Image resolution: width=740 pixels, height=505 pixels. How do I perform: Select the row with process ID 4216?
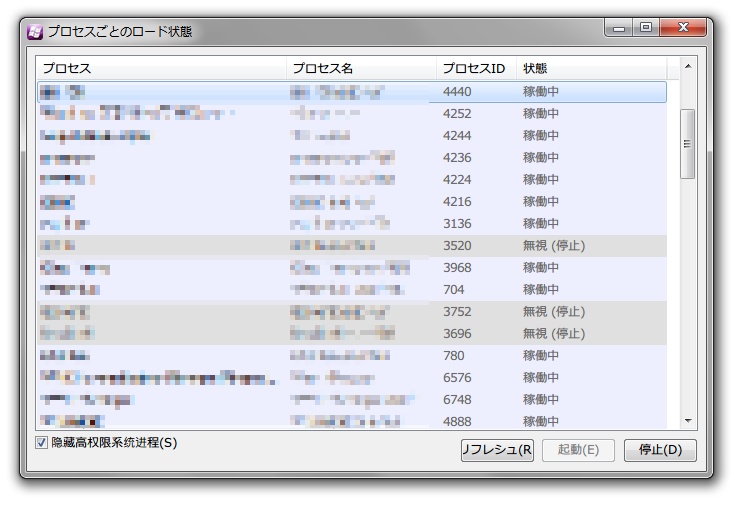[x=352, y=202]
